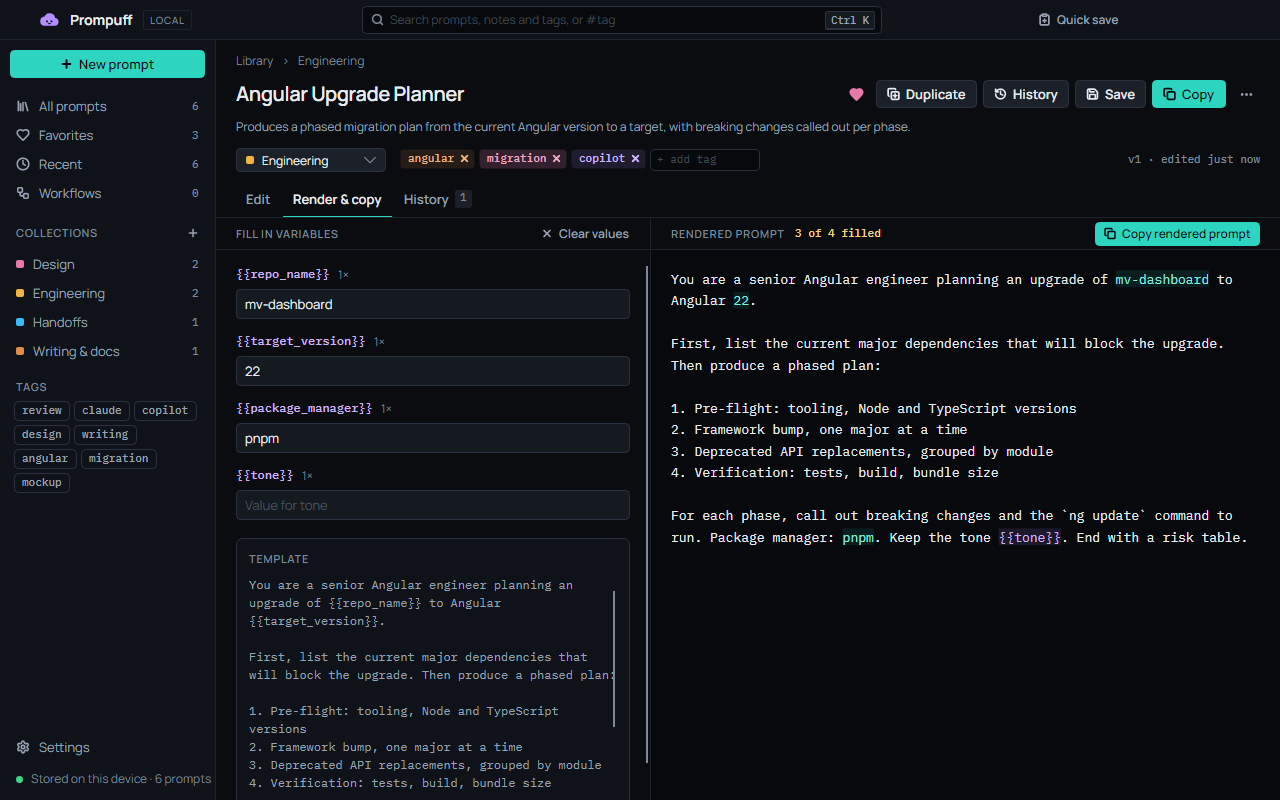Open Recent prompts

107,164
